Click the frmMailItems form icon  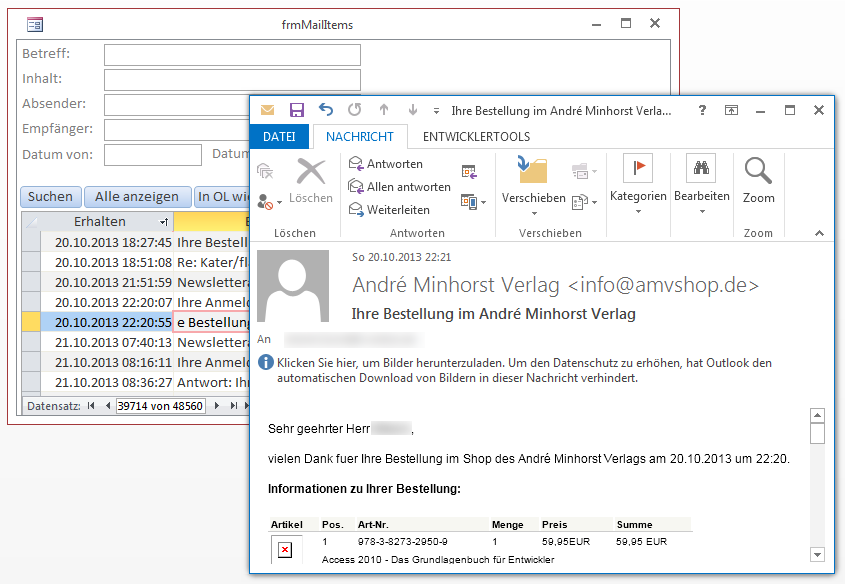click(x=35, y=24)
